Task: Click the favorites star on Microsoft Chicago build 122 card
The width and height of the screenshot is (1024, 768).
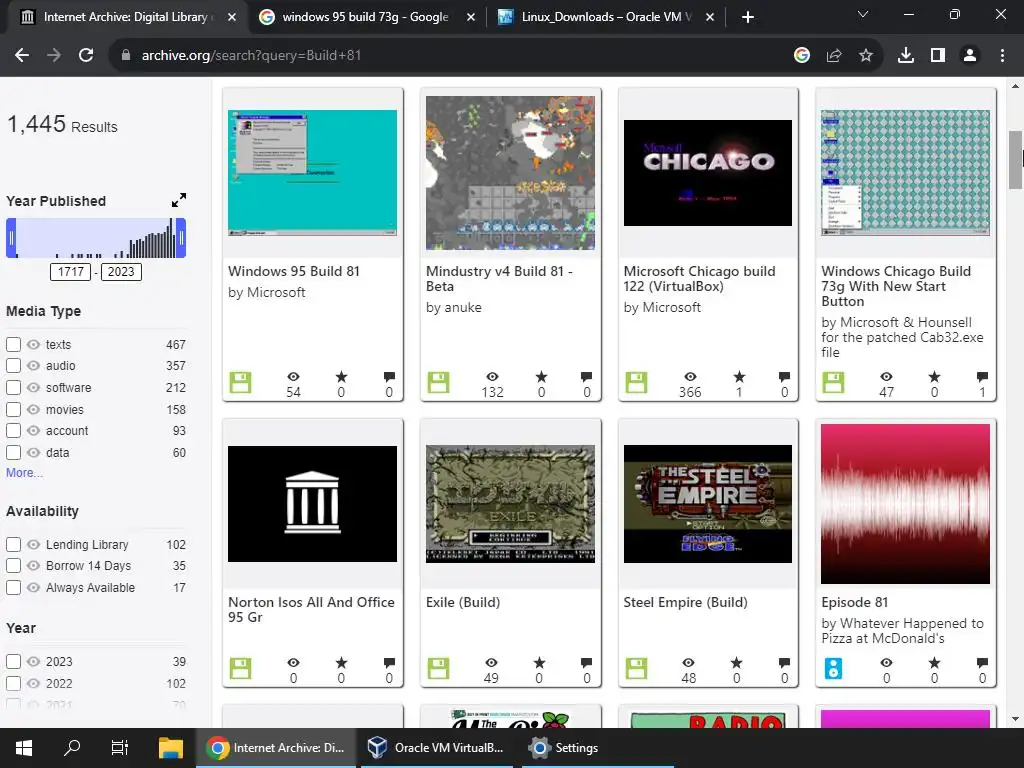Action: (x=739, y=377)
